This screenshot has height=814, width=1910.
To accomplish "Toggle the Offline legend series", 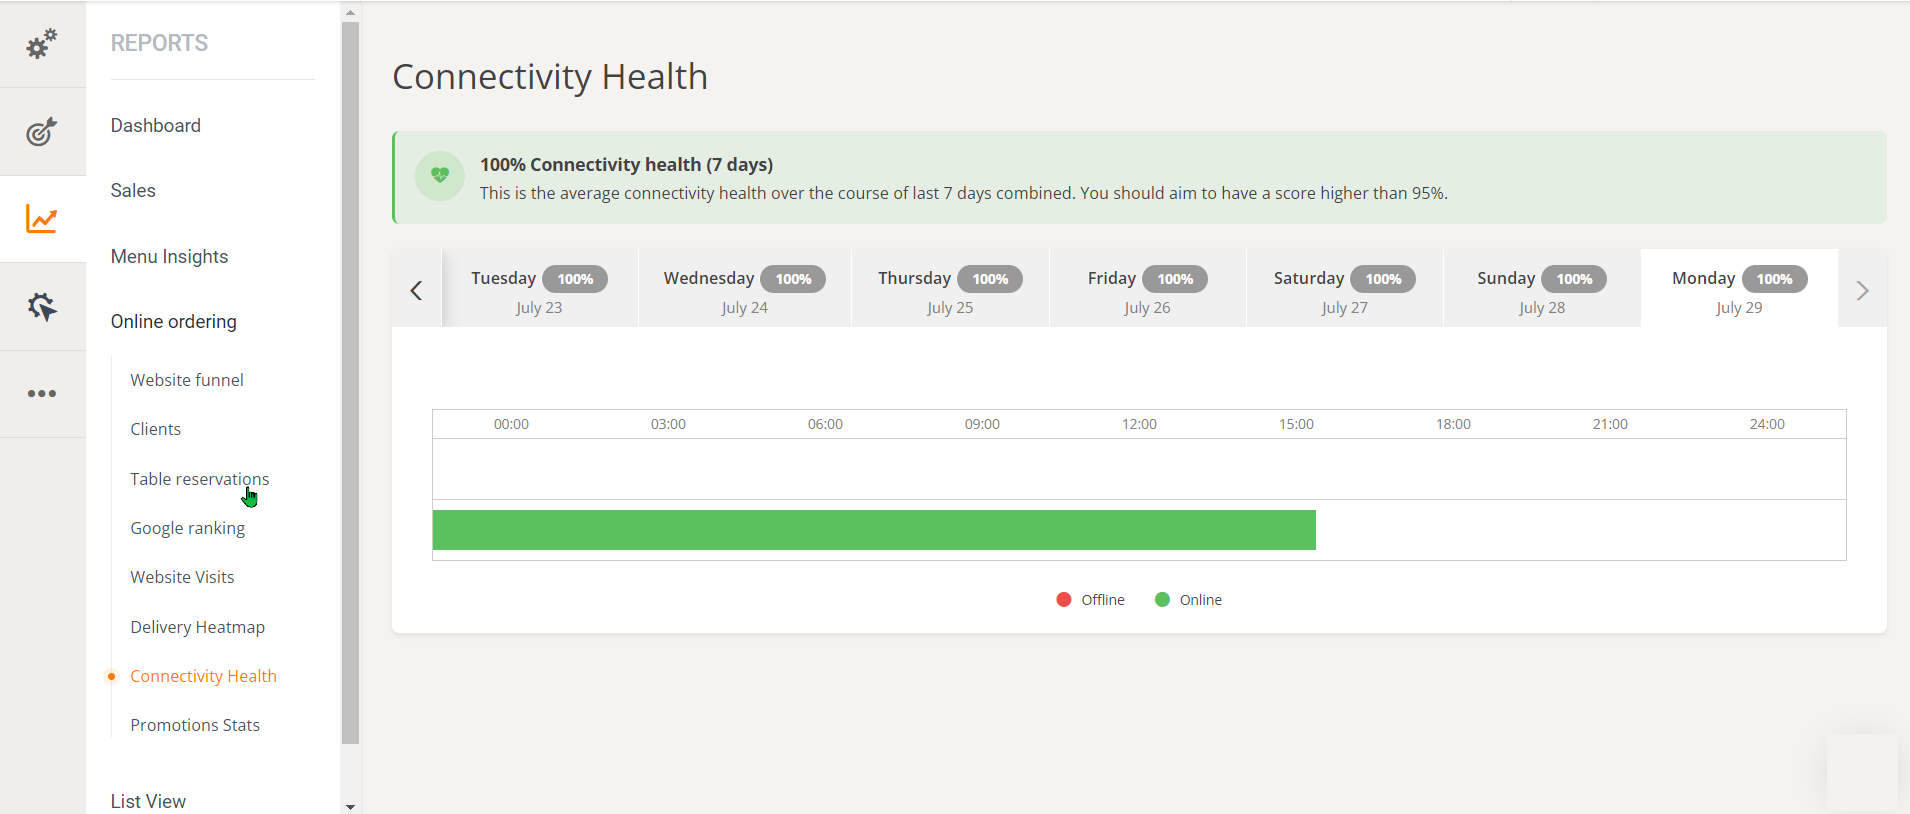I will 1091,600.
